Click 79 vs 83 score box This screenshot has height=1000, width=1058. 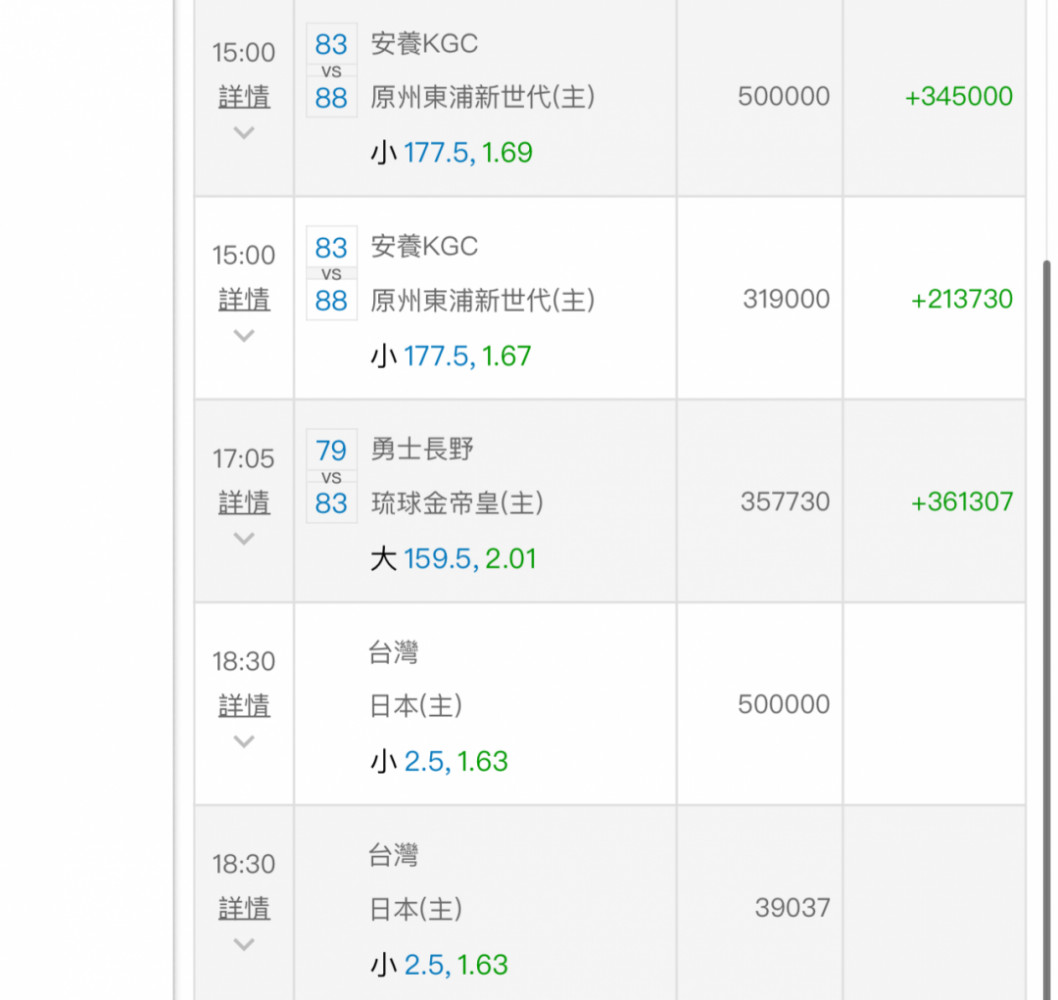[x=331, y=477]
